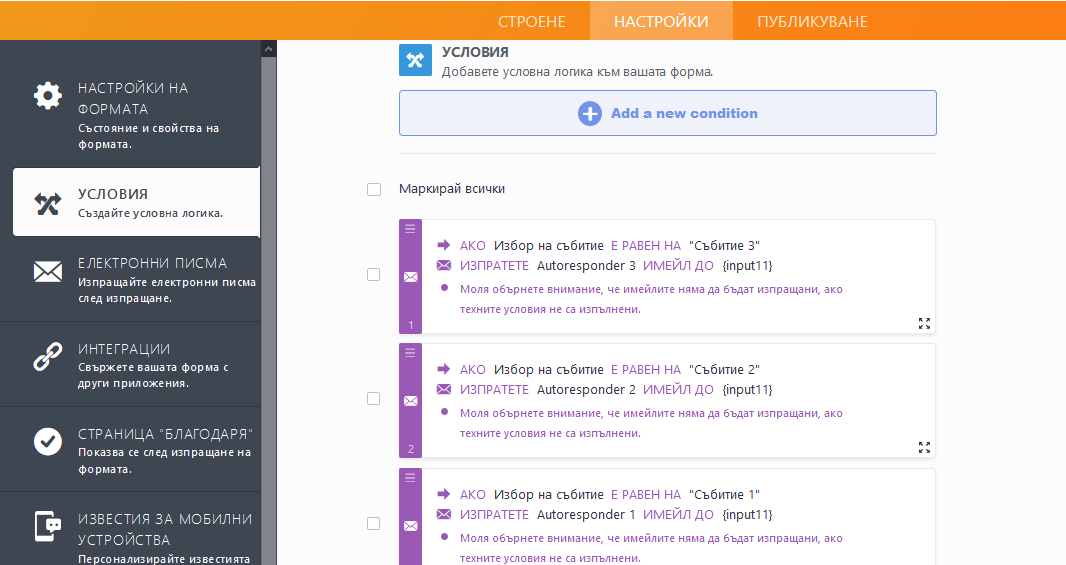This screenshot has width=1066, height=565.
Task: Click the gear icon for Настройки на формата
Action: pos(47,96)
